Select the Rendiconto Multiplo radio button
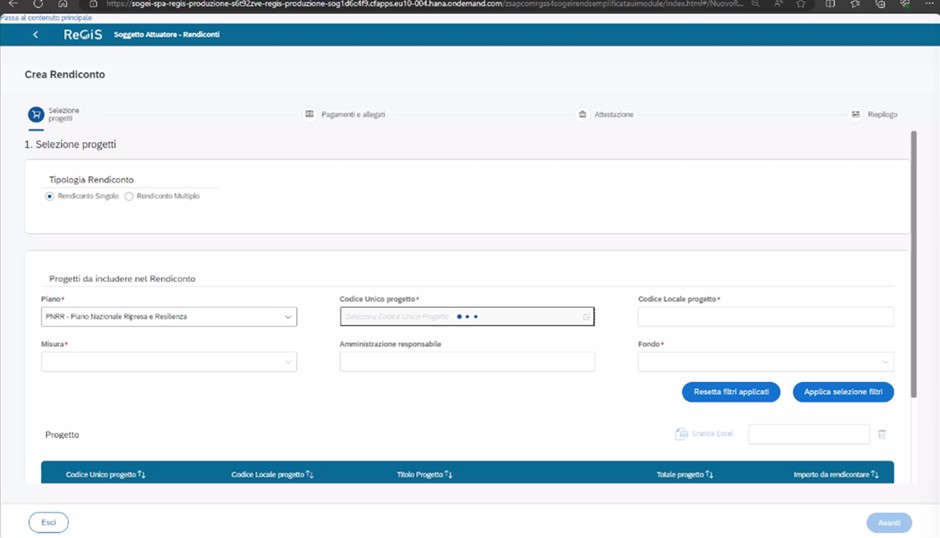 129,196
